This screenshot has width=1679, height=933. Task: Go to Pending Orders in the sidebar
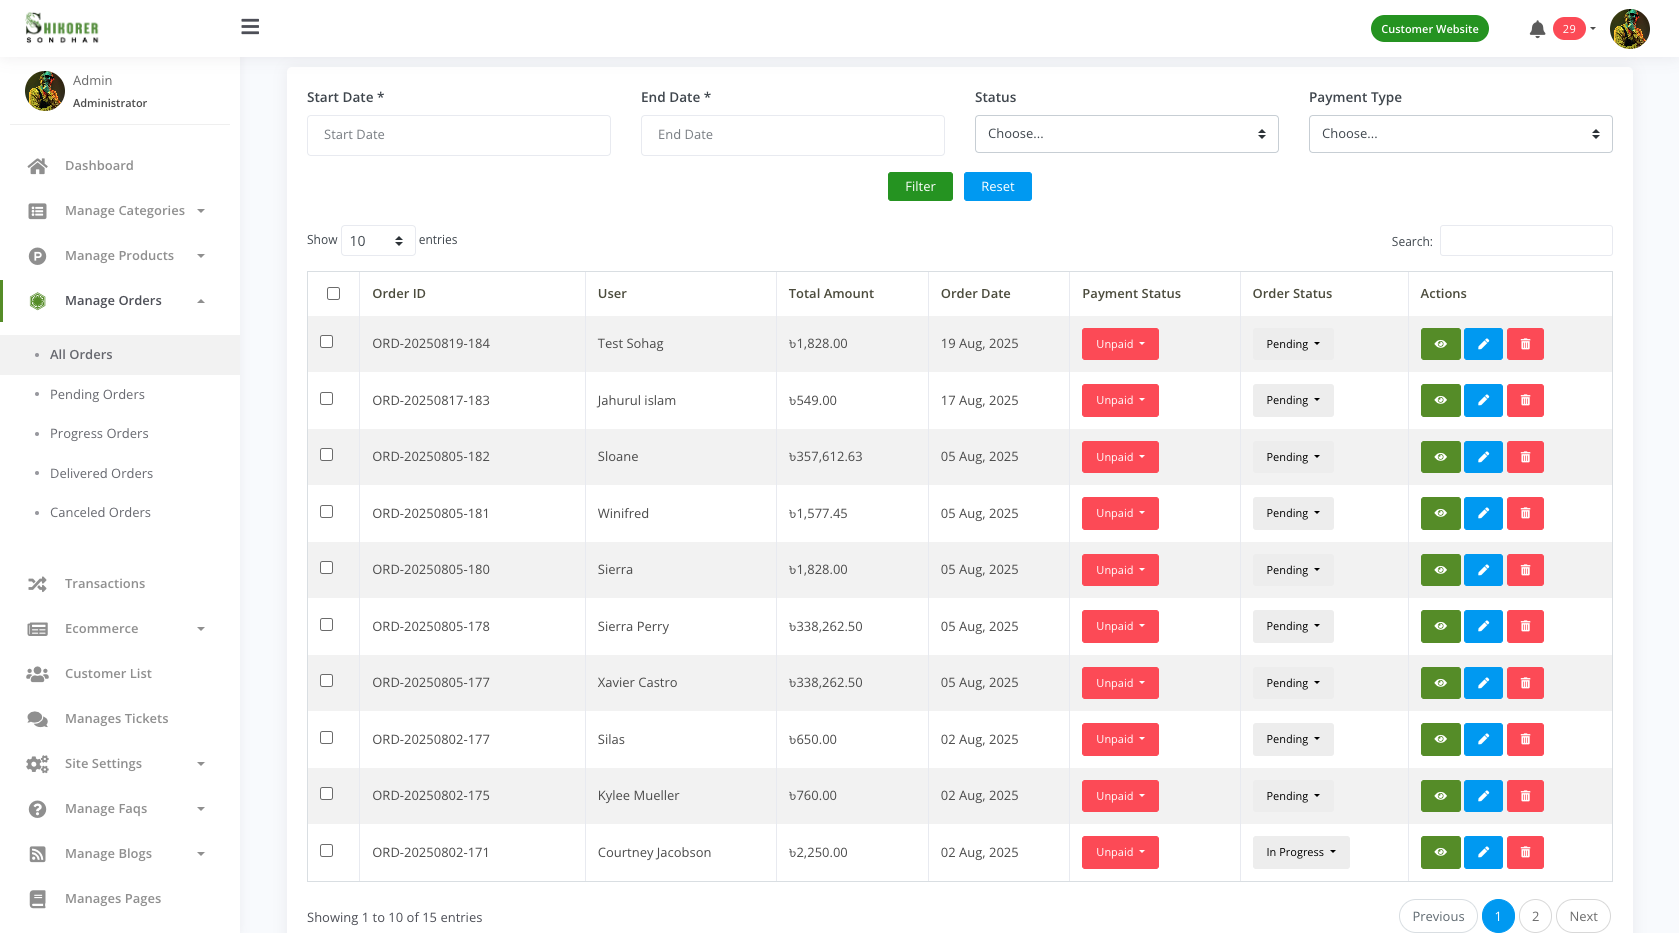97,394
